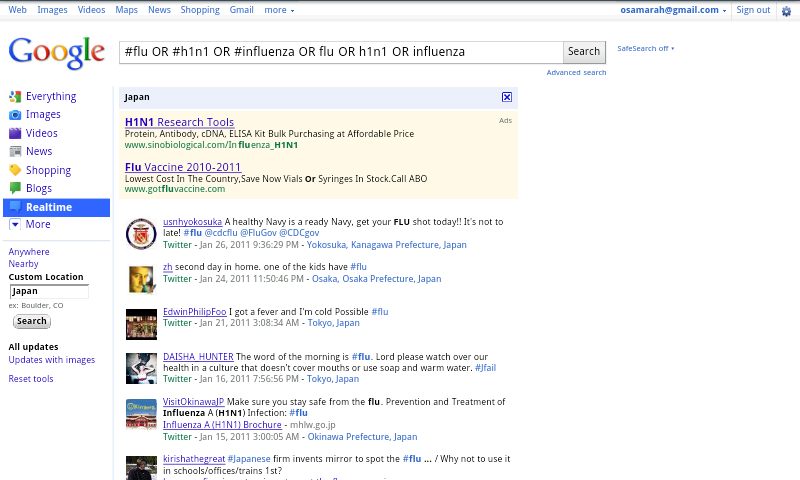Viewport: 800px width, 480px height.
Task: Click All updates filter text
Action: click(33, 347)
